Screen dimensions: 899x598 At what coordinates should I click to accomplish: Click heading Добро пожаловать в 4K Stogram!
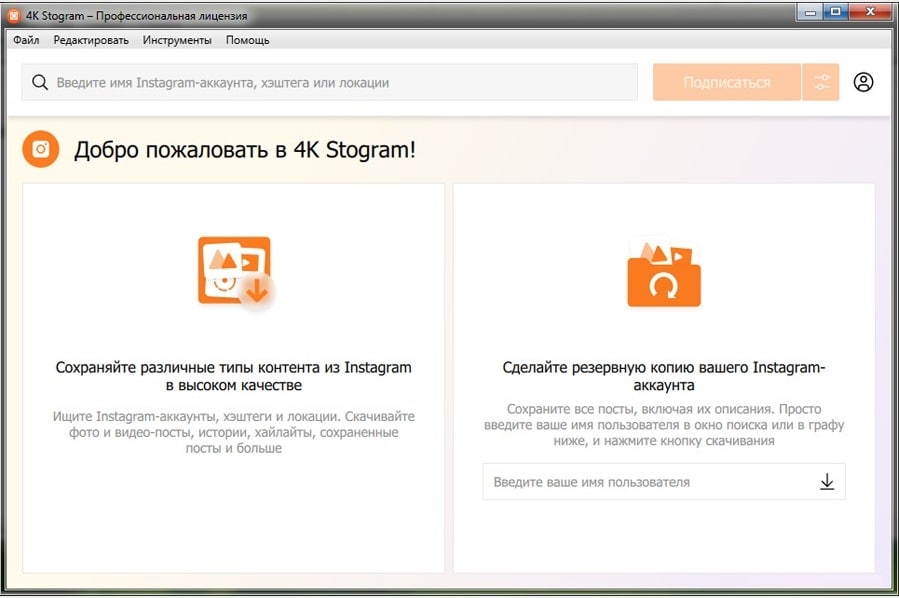245,150
